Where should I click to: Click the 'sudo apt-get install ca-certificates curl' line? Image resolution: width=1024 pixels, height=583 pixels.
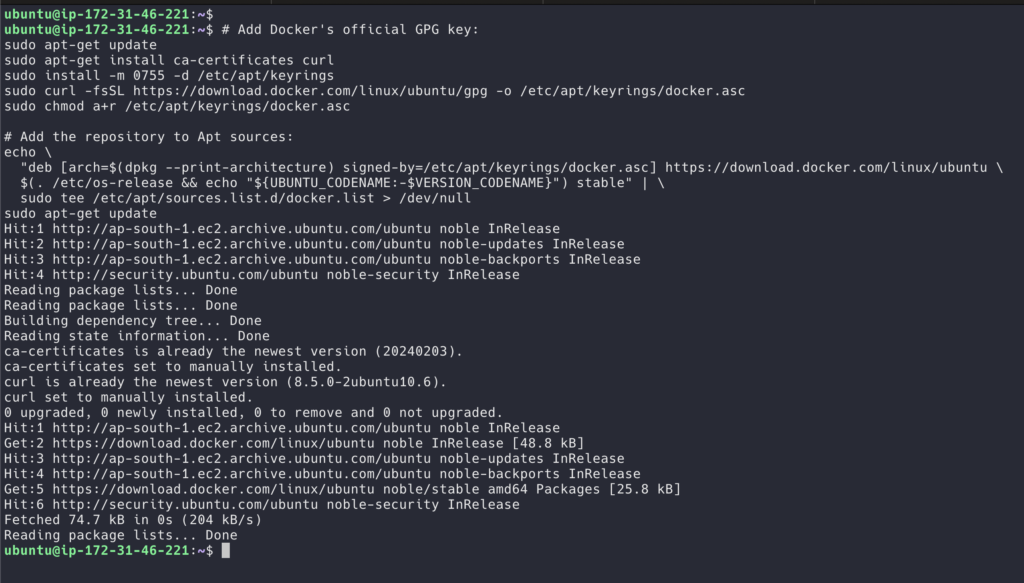169,60
